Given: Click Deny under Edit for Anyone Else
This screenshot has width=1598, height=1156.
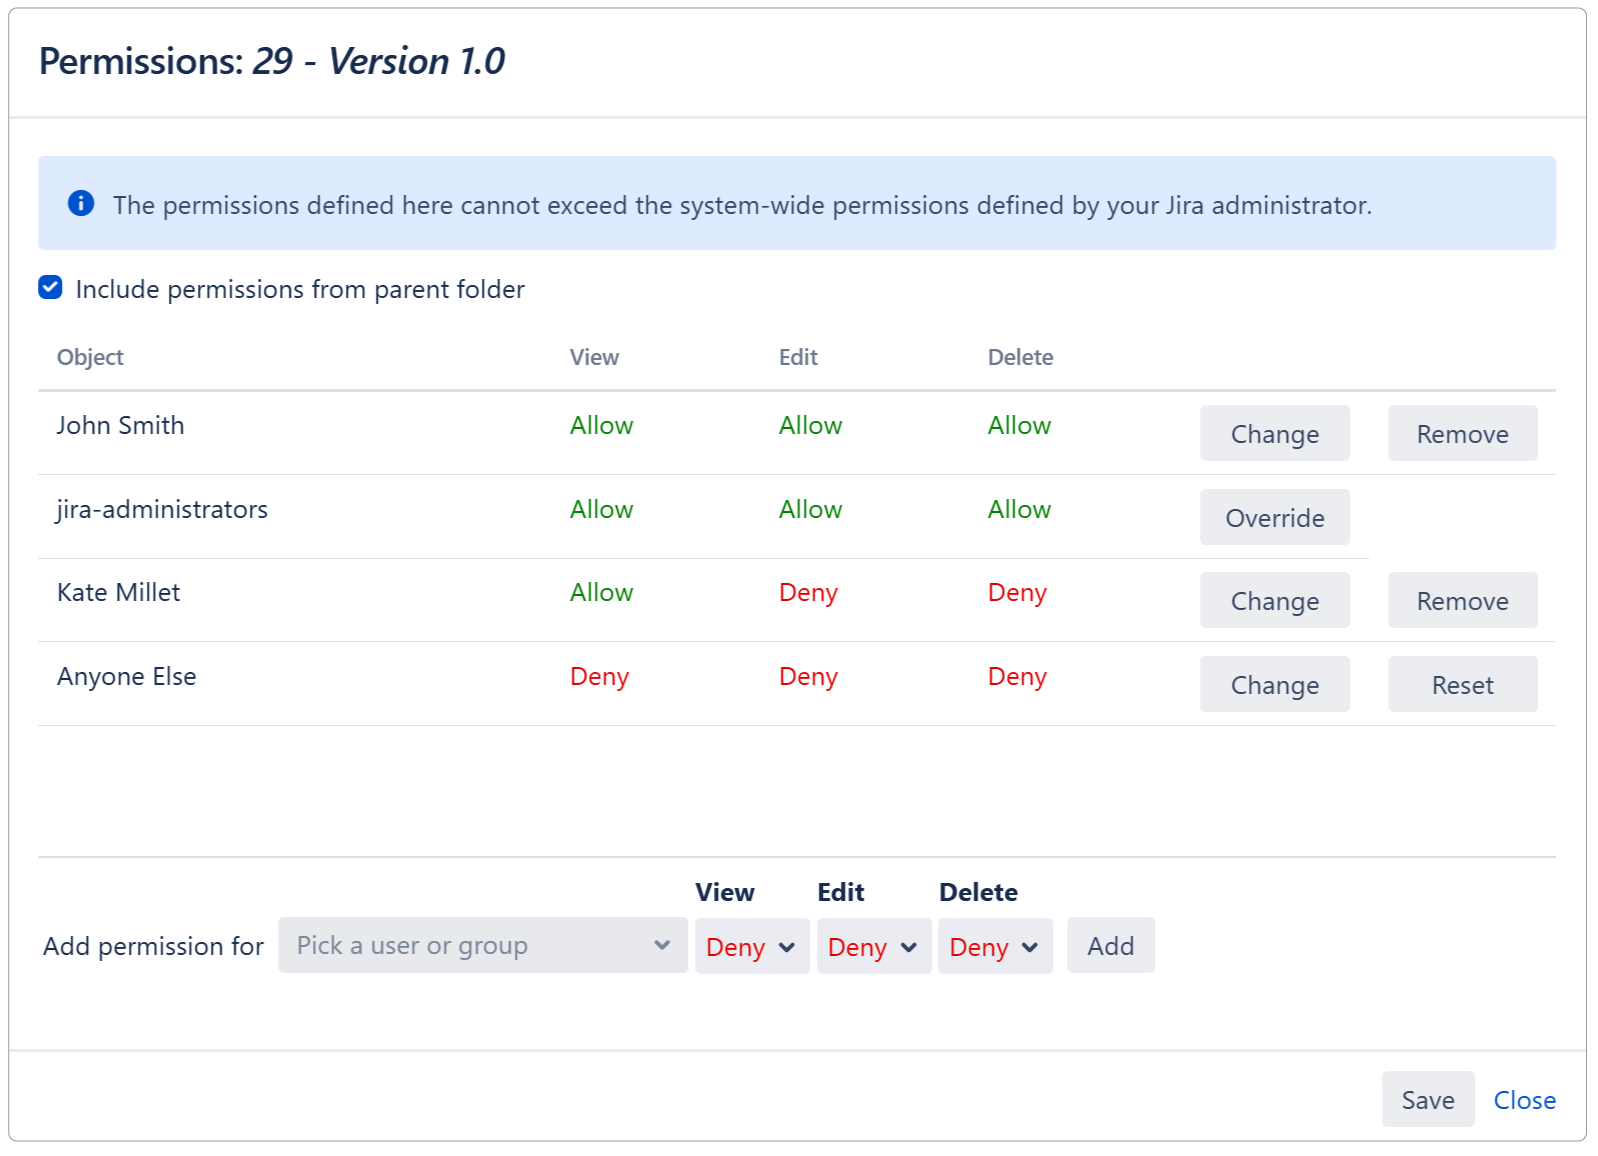Looking at the screenshot, I should (x=809, y=676).
